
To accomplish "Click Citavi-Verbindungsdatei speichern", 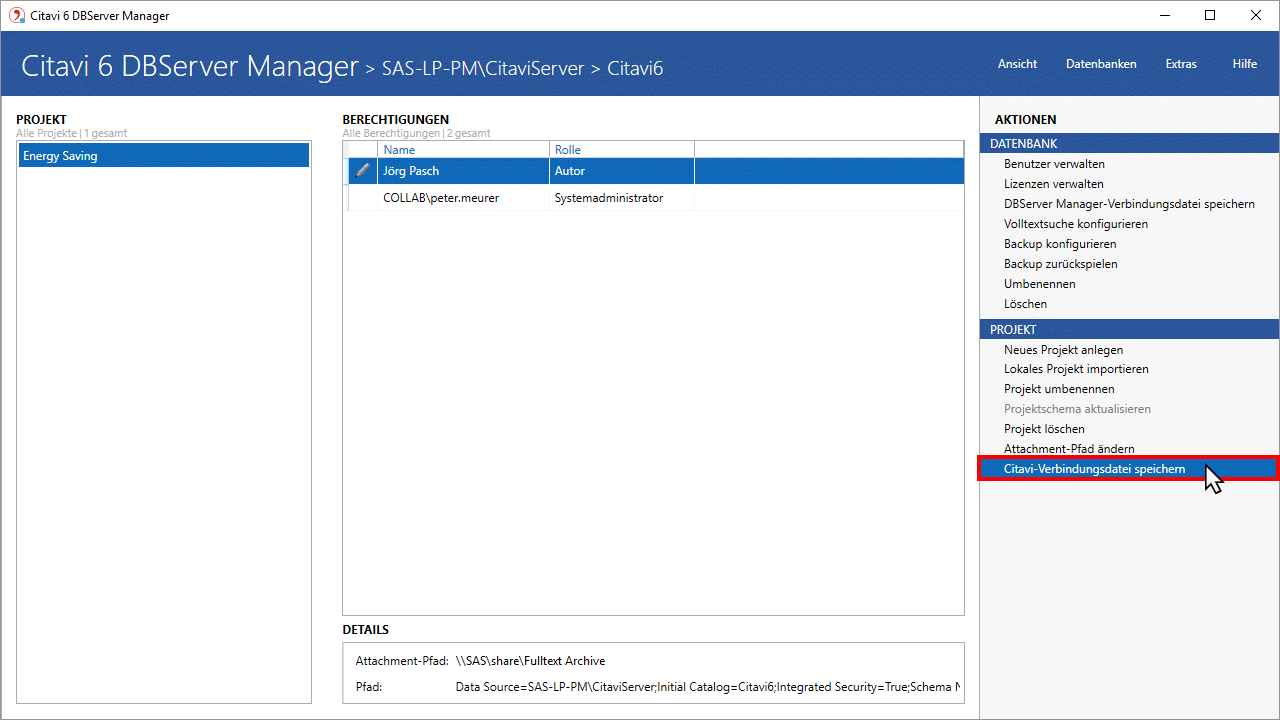I will click(x=1128, y=469).
